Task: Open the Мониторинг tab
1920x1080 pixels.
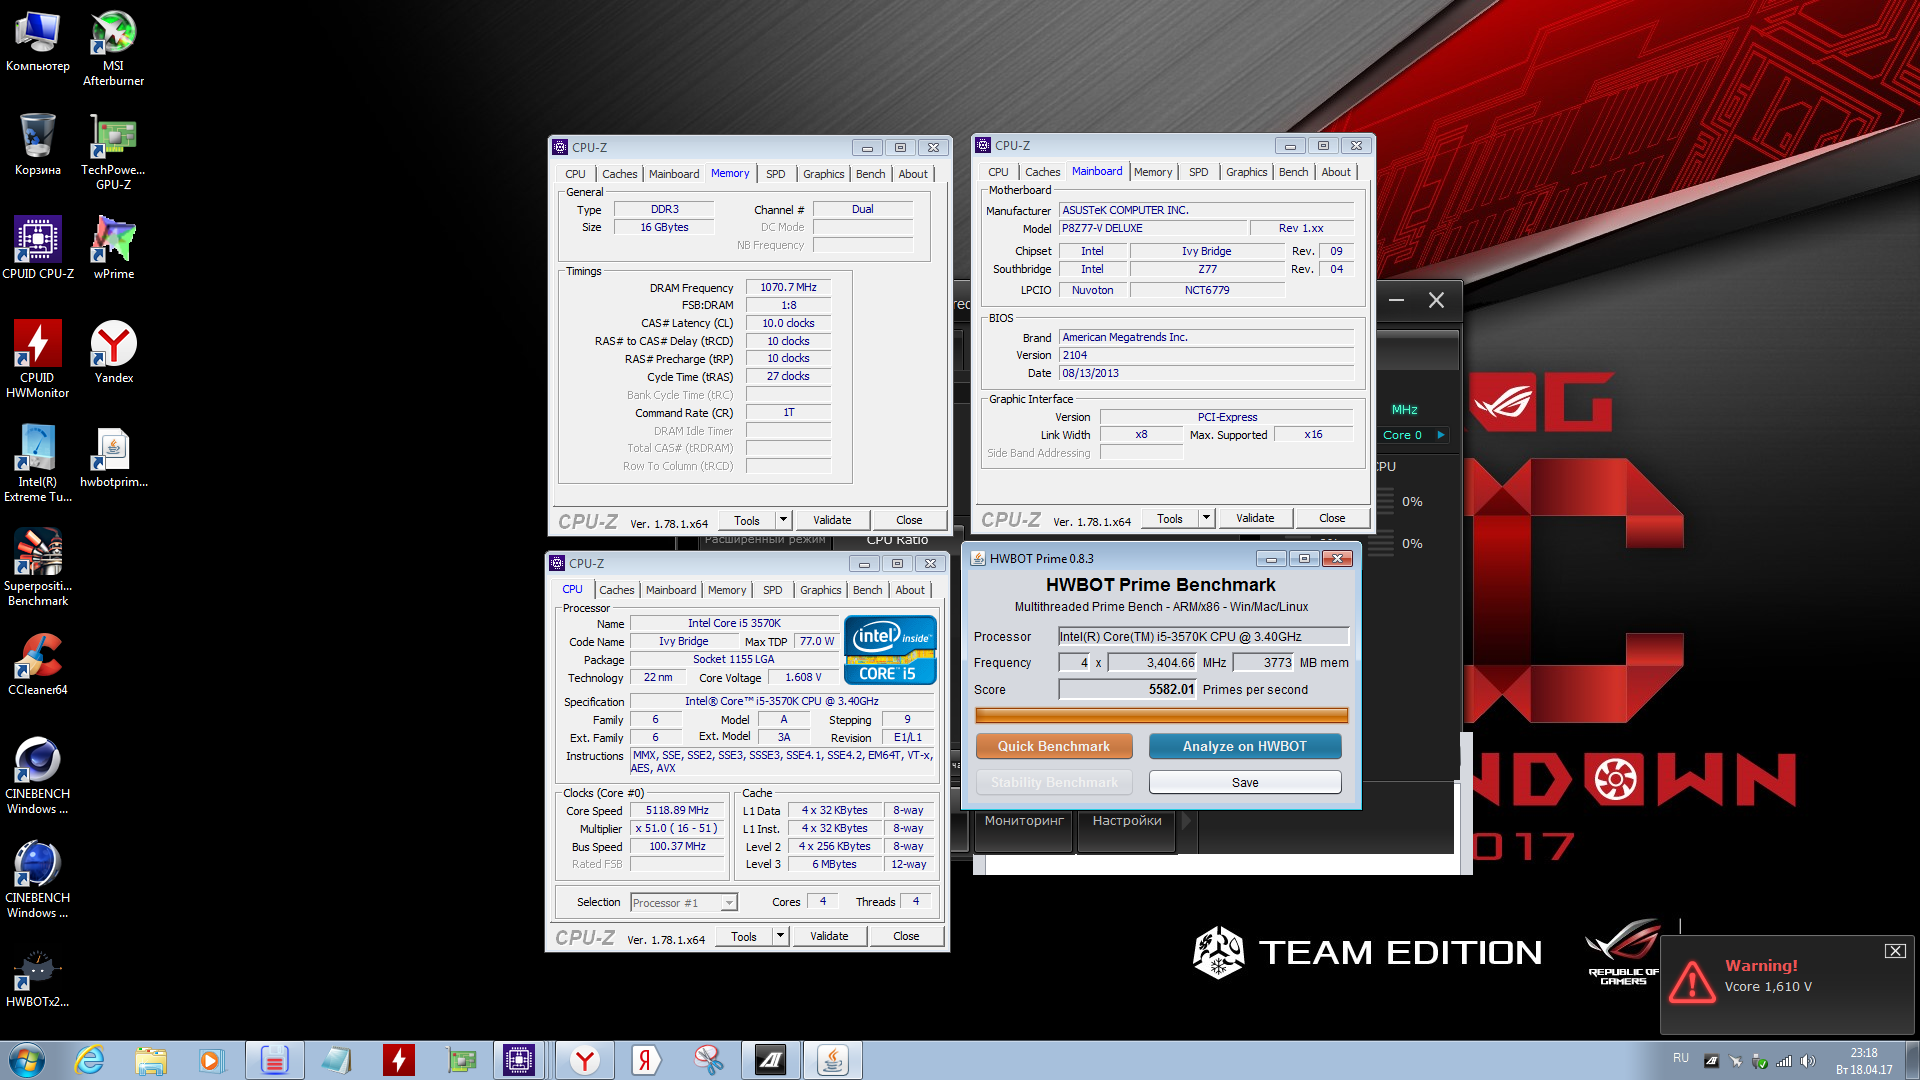Action: (x=1024, y=821)
